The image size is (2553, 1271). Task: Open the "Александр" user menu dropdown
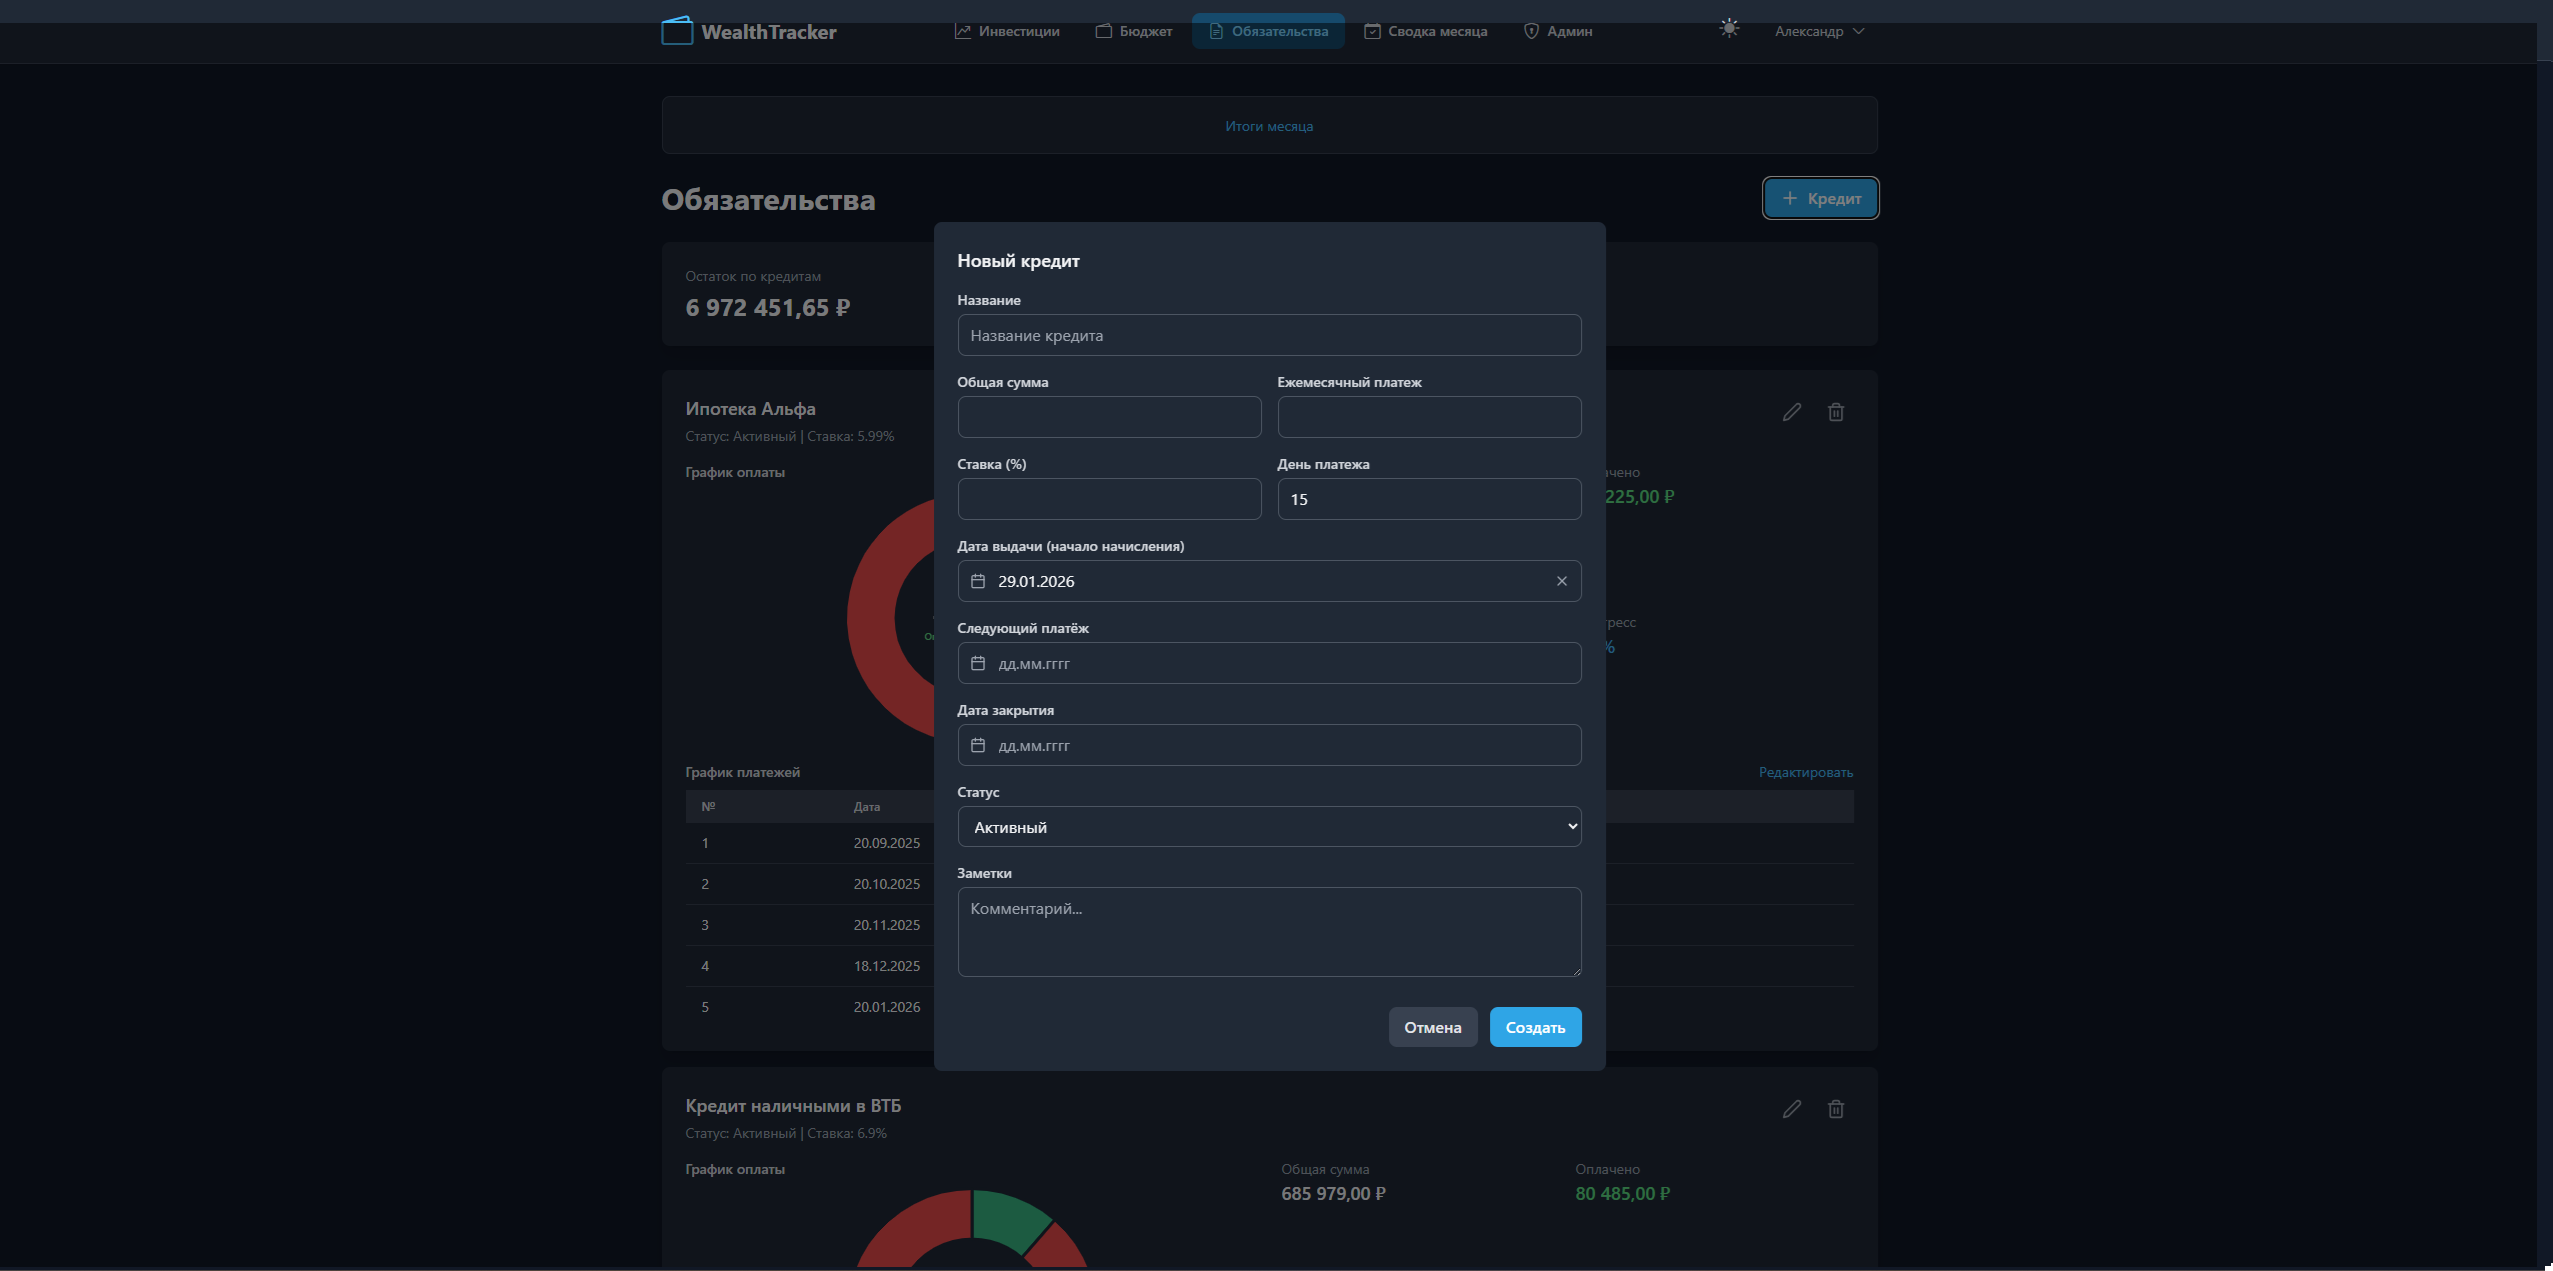[x=1818, y=31]
